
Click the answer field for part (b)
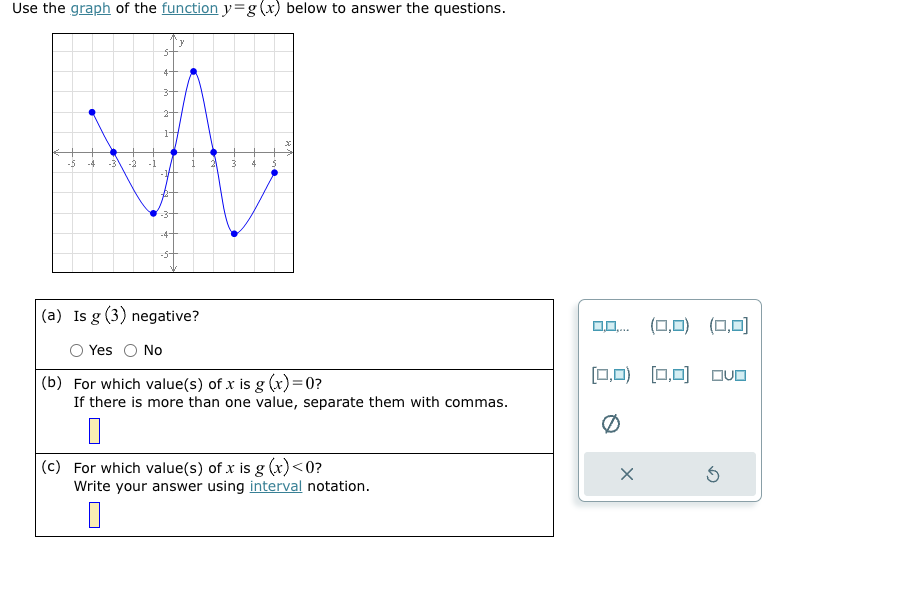[x=93, y=430]
